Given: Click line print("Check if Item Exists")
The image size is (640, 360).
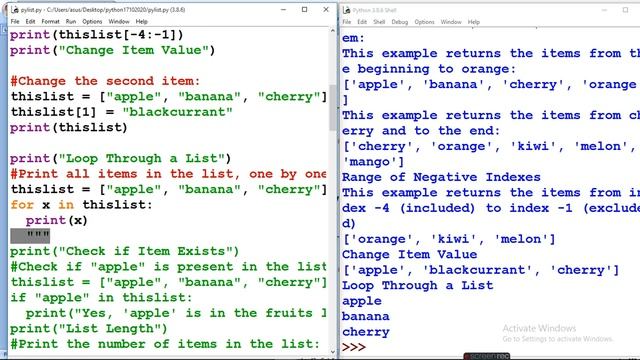Looking at the screenshot, I should 124,251.
